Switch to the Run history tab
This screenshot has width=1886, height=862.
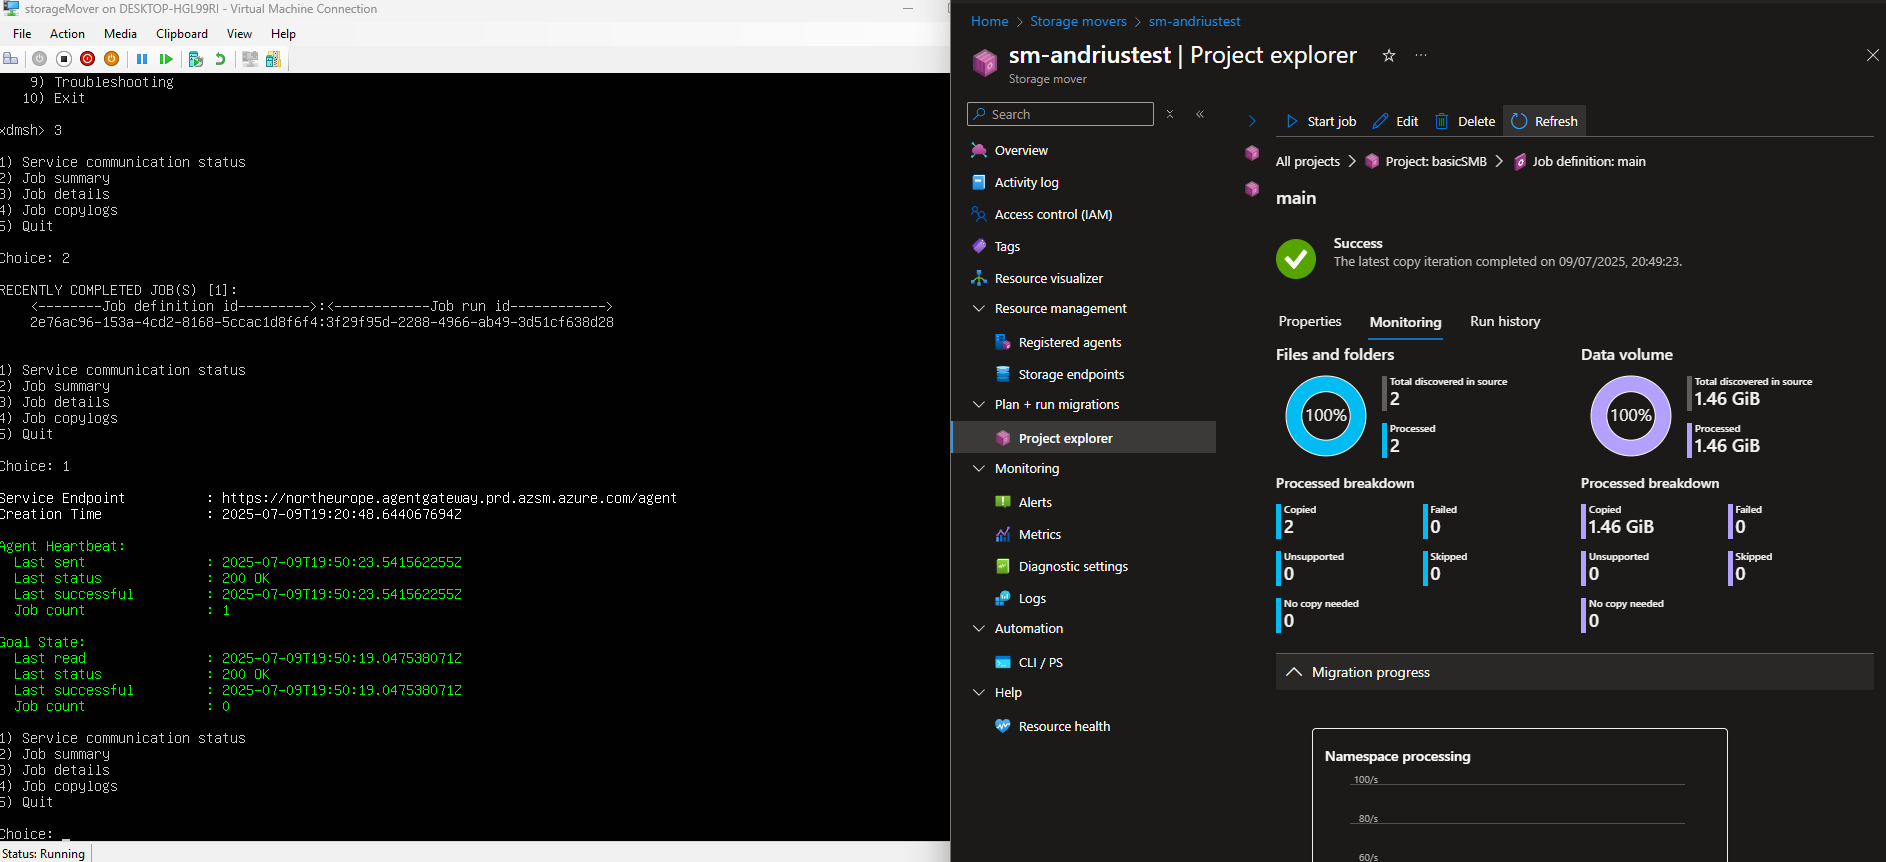tap(1505, 321)
